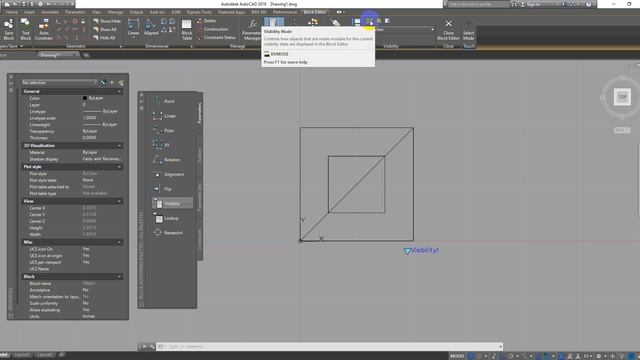Toggle UCS icon On value
Image resolution: width=640 pixels, height=360 pixels.
(x=86, y=249)
